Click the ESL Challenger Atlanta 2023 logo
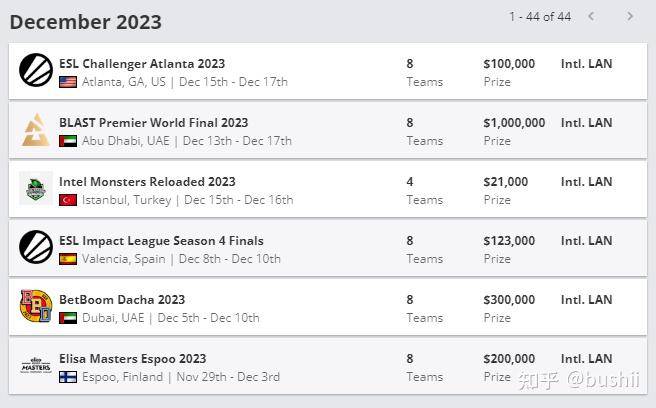Viewport: 656px width, 408px height. pyautogui.click(x=36, y=70)
